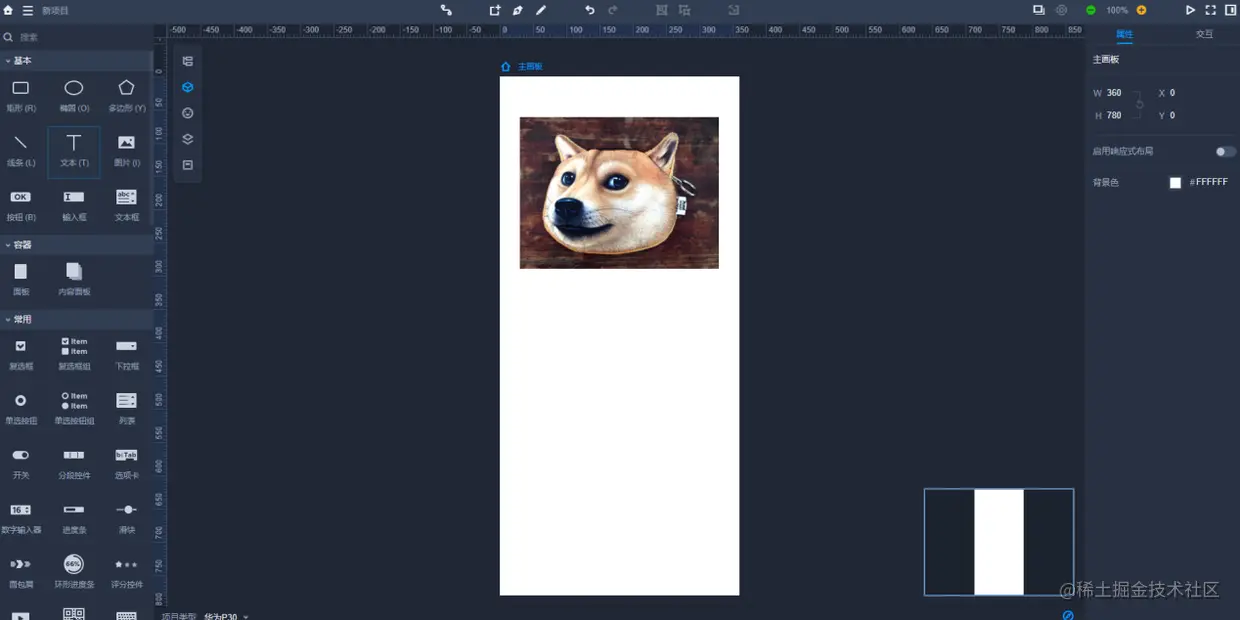Pick the input box widget
The width and height of the screenshot is (1240, 620).
74,204
